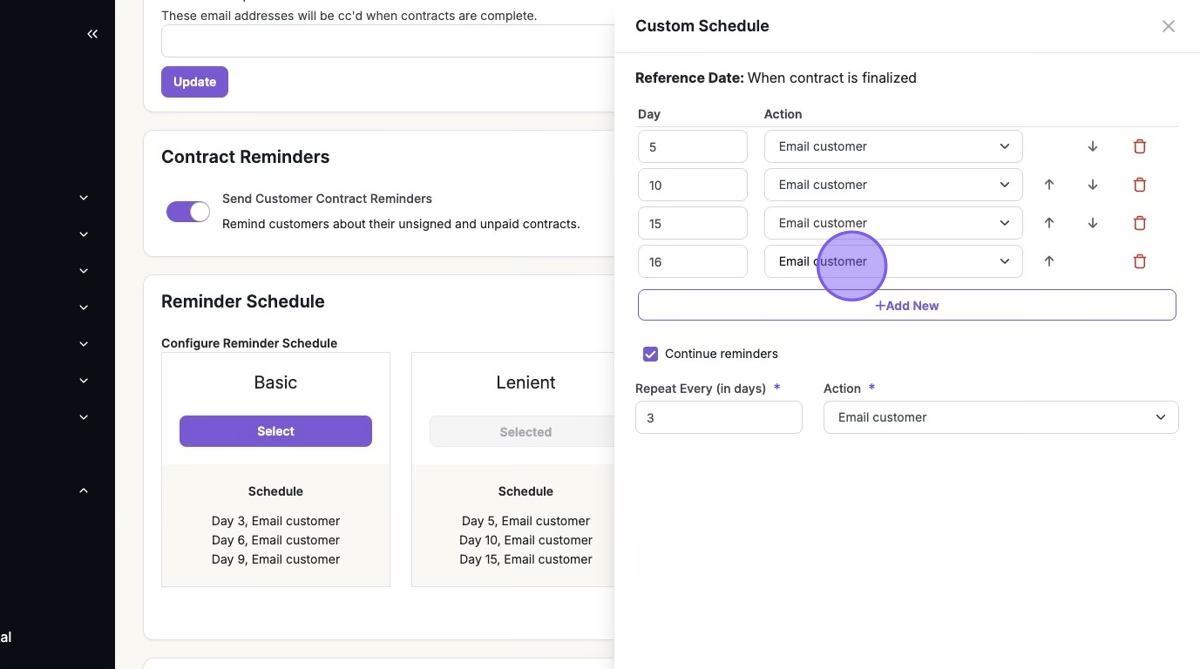This screenshot has height=669, width=1200.
Task: Open the repeat Action dropdown
Action: coord(1000,418)
